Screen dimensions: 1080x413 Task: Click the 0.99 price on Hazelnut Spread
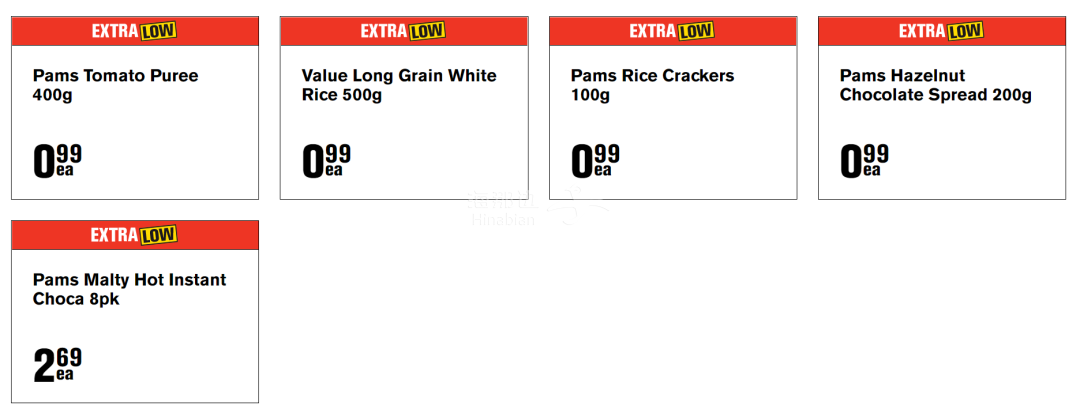point(864,162)
